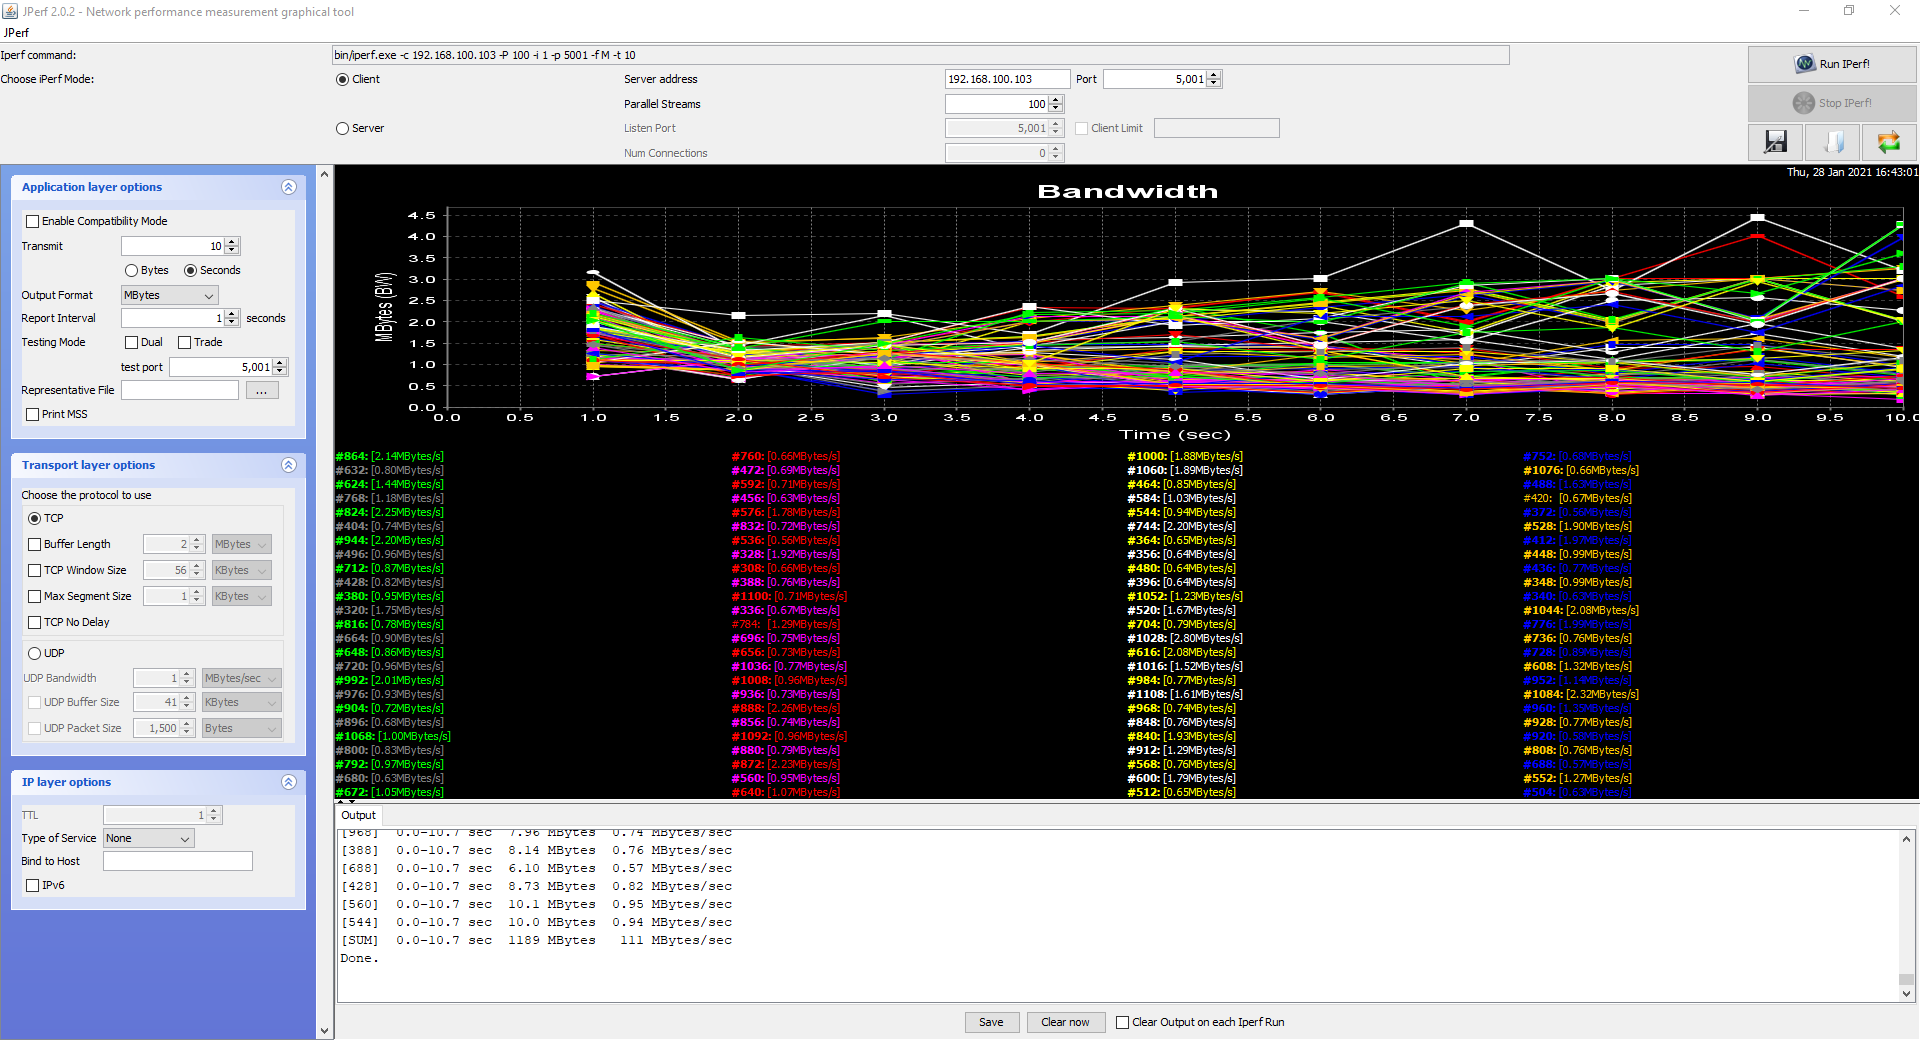This screenshot has height=1040, width=1920.
Task: Click the orange-green swap arrows icon
Action: (x=1889, y=141)
